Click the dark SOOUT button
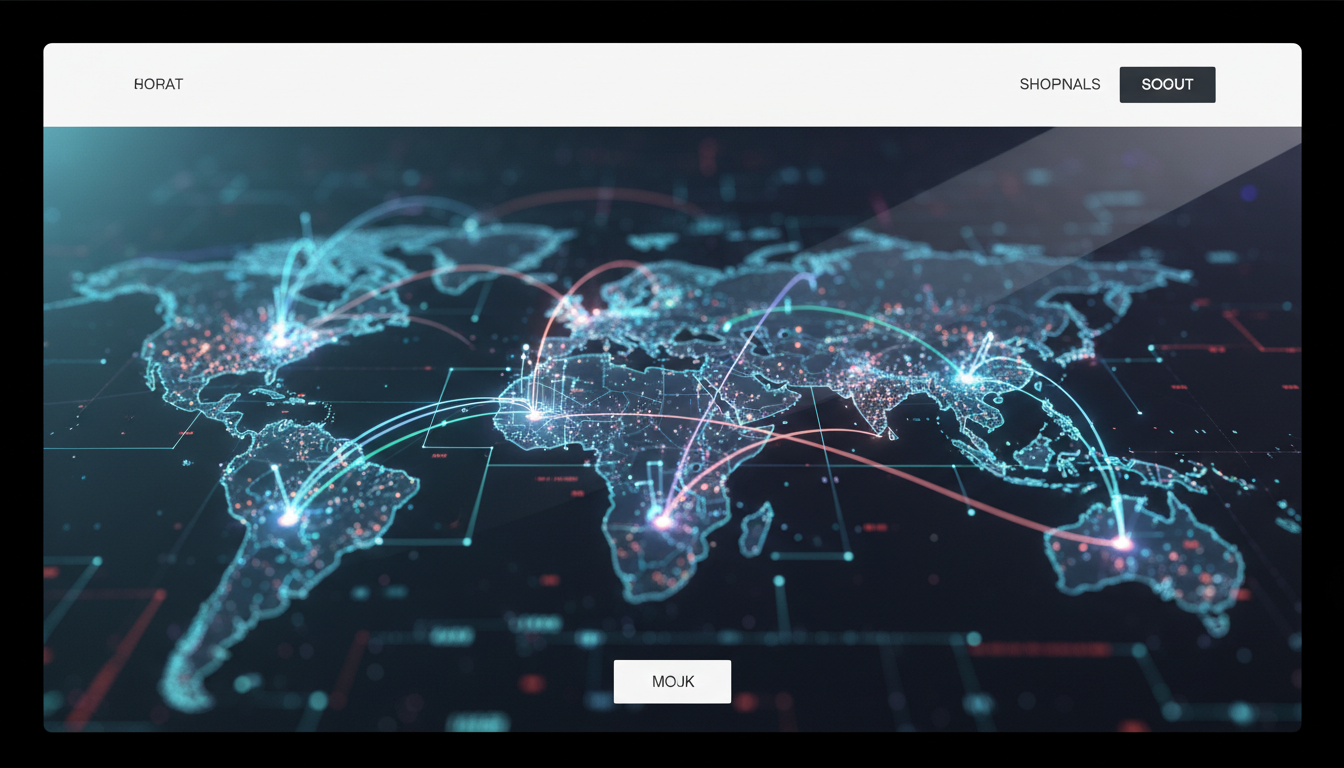The image size is (1344, 768). coord(1167,84)
